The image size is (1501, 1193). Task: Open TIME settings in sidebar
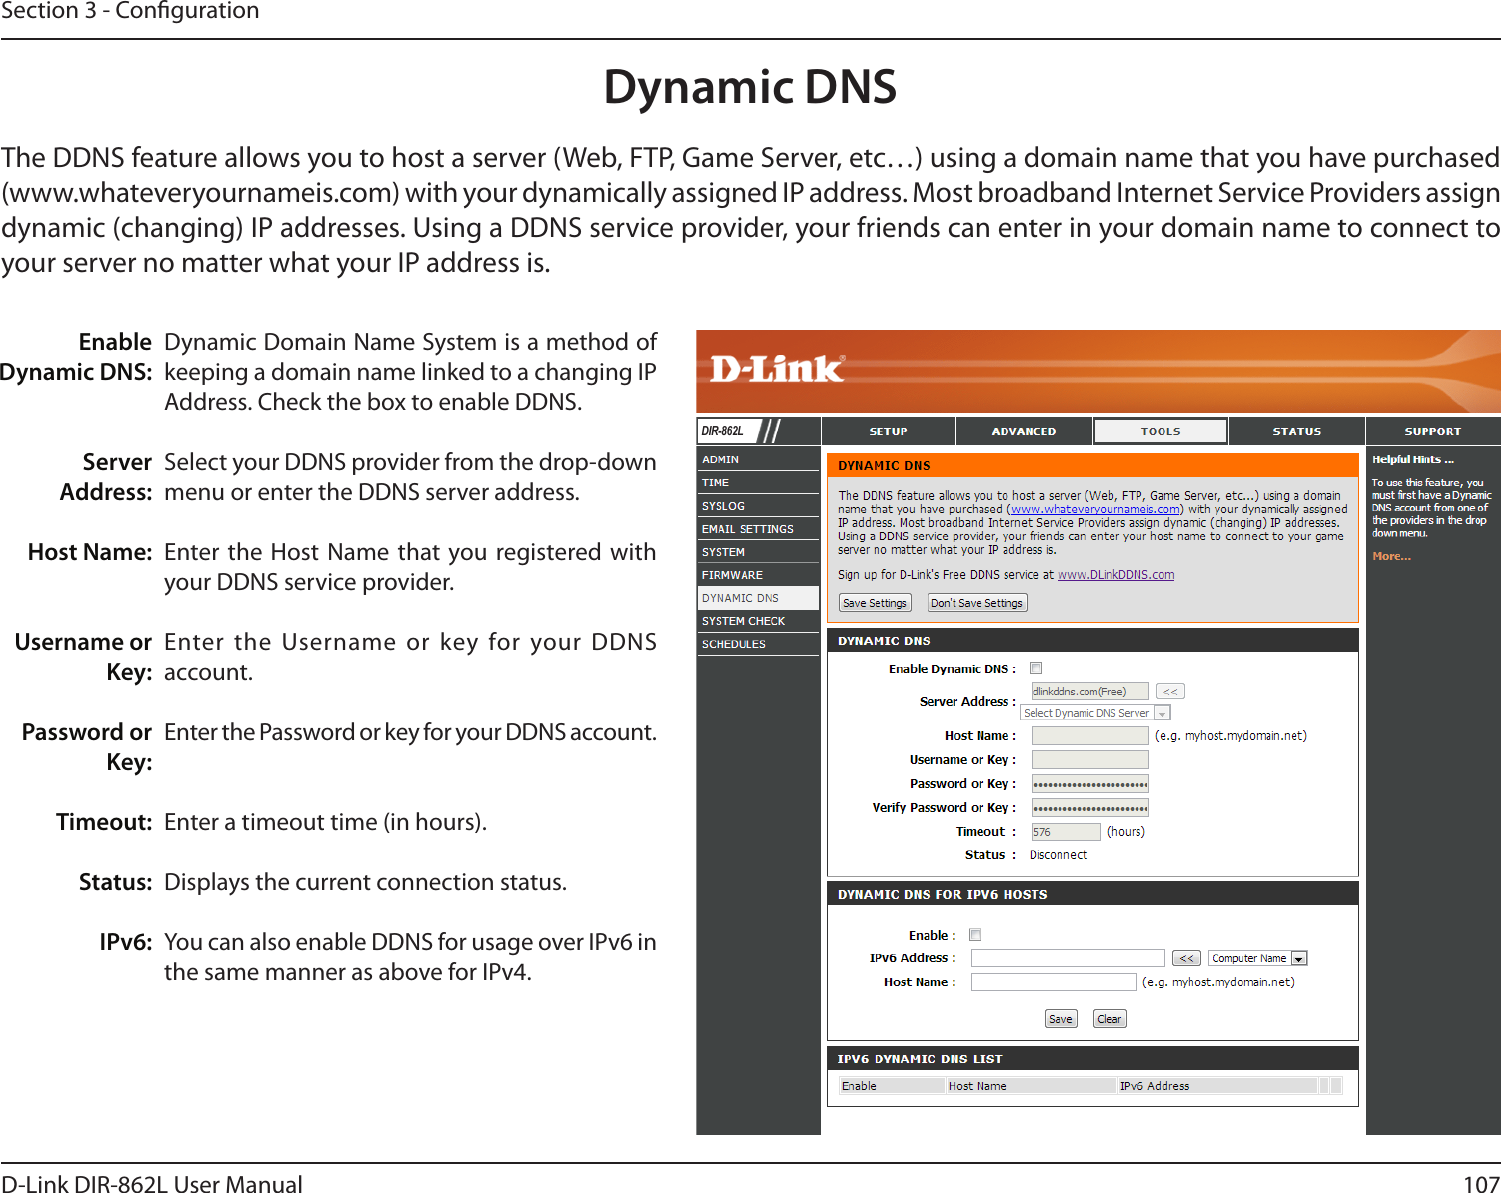click(x=758, y=482)
